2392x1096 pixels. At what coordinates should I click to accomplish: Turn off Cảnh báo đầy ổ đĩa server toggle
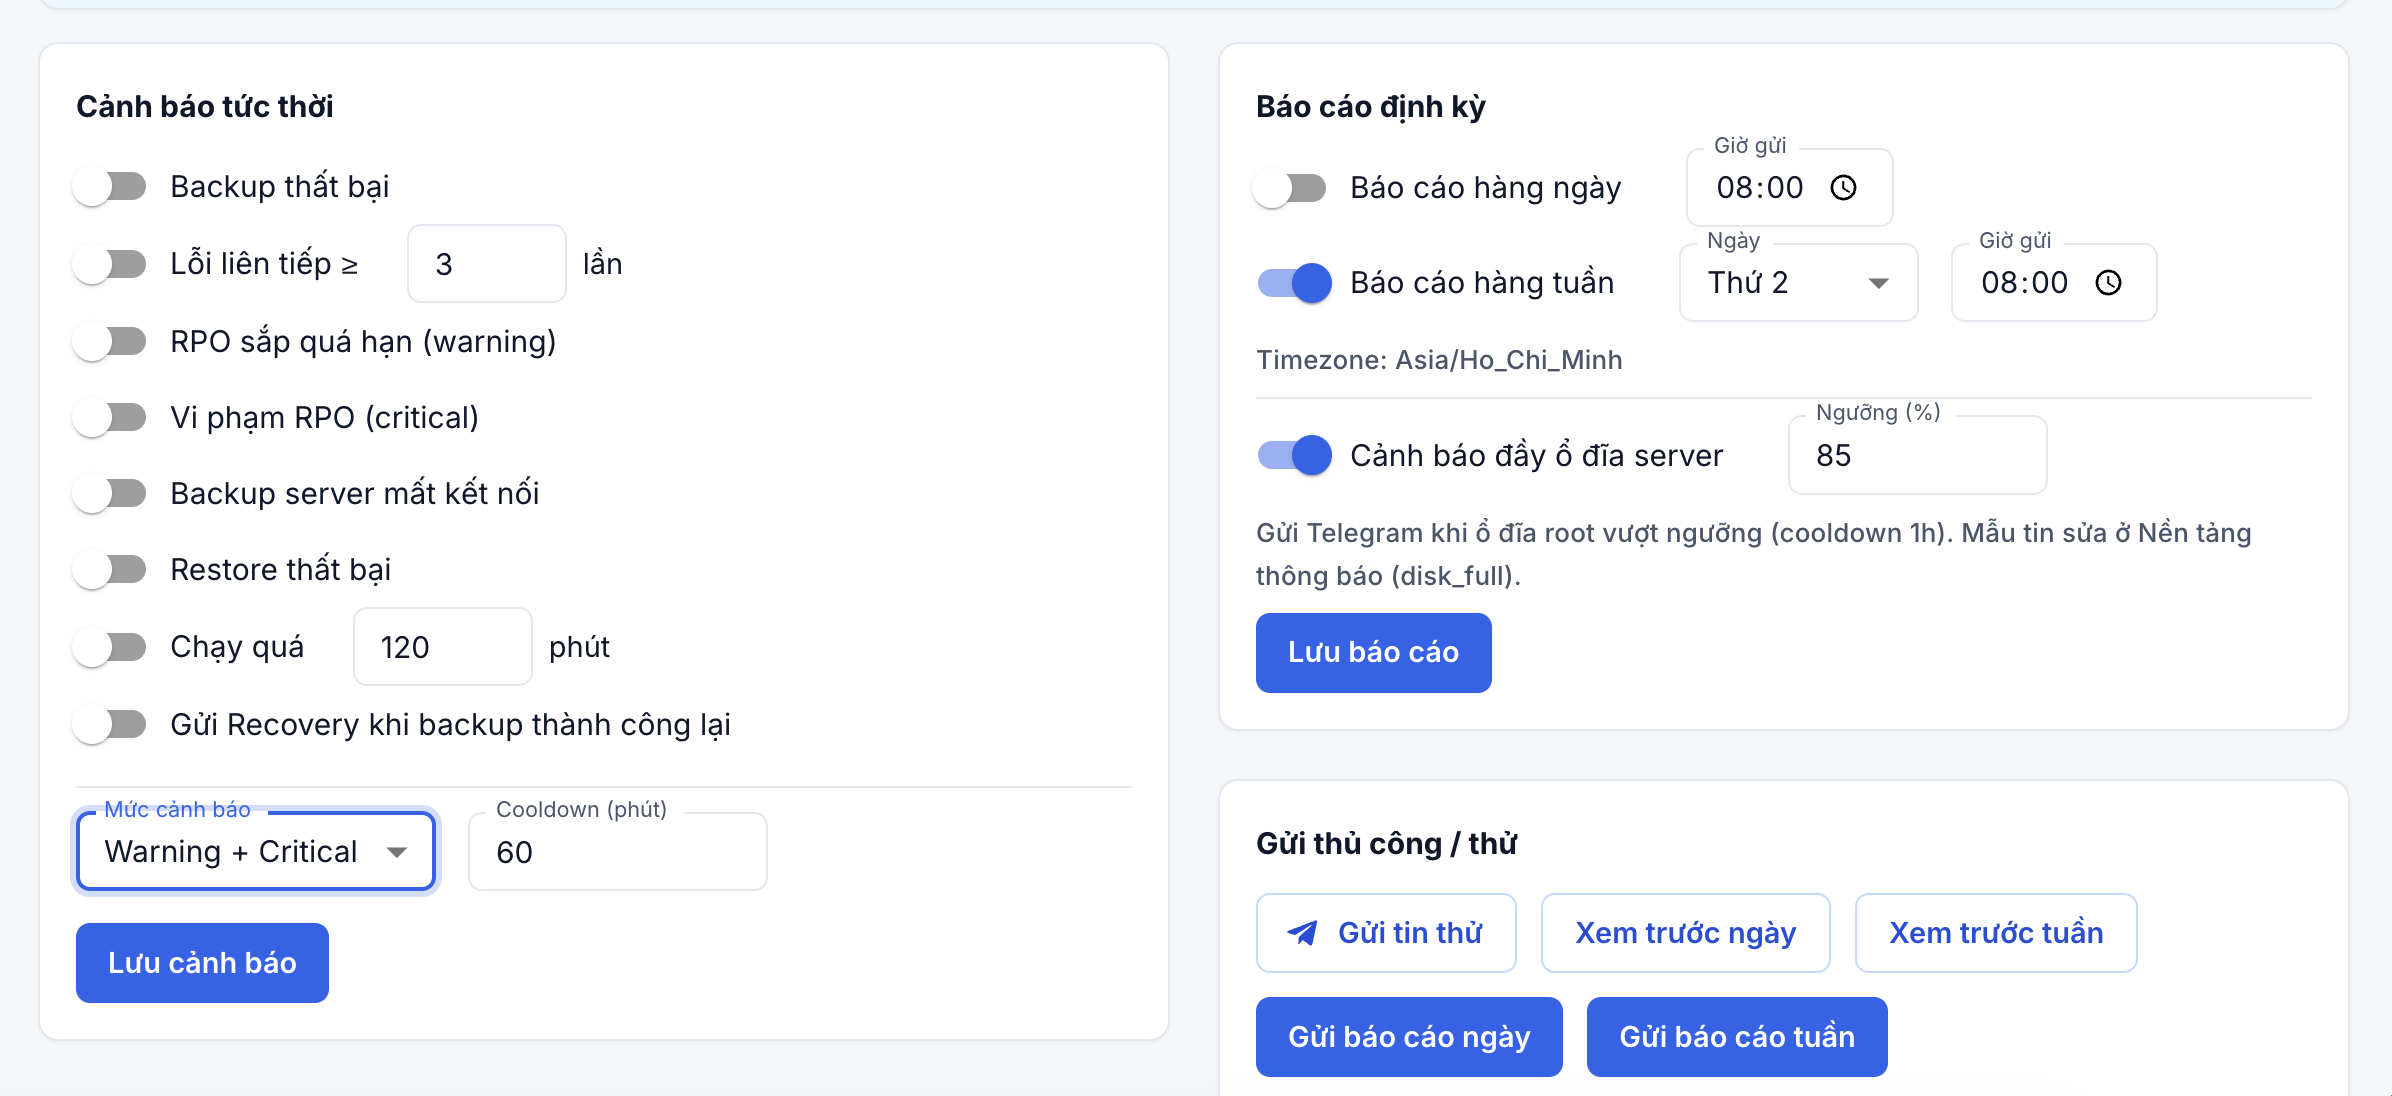1294,455
